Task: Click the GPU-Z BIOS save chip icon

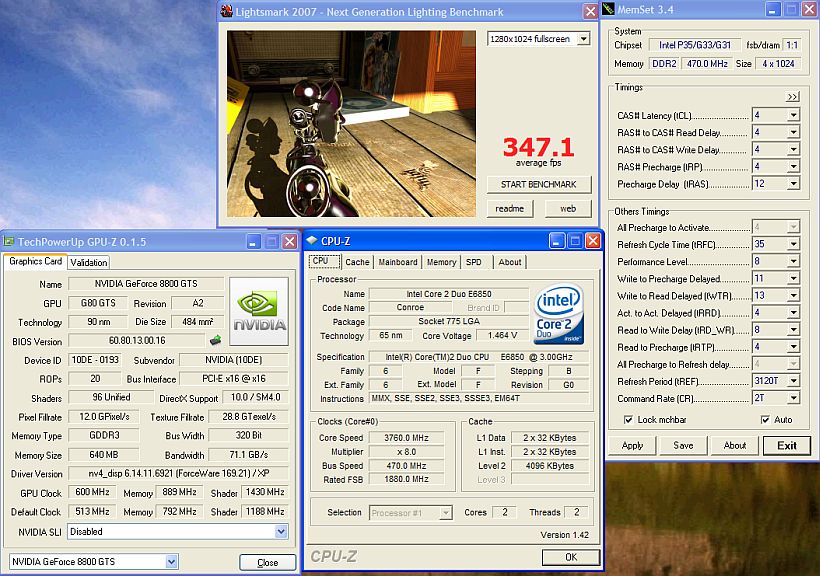Action: pos(215,341)
